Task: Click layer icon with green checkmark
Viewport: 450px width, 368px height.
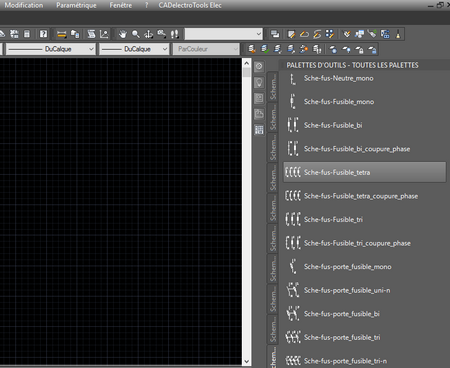Action: (265, 49)
